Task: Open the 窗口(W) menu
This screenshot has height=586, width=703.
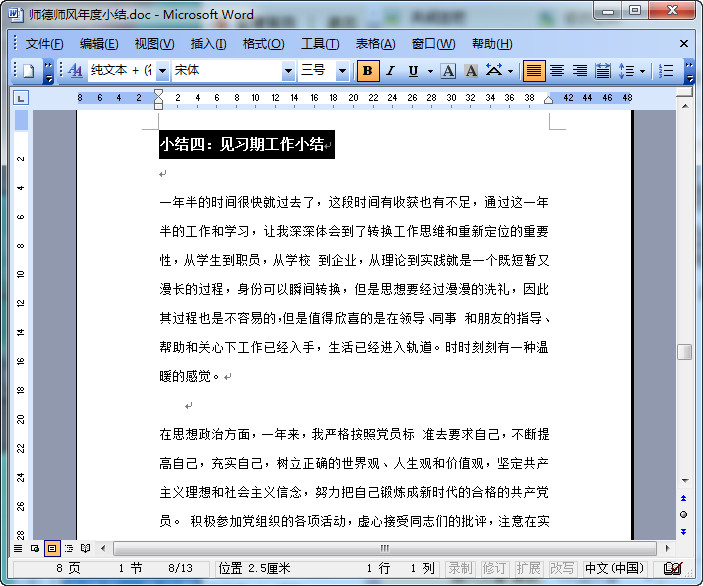Action: coord(433,43)
